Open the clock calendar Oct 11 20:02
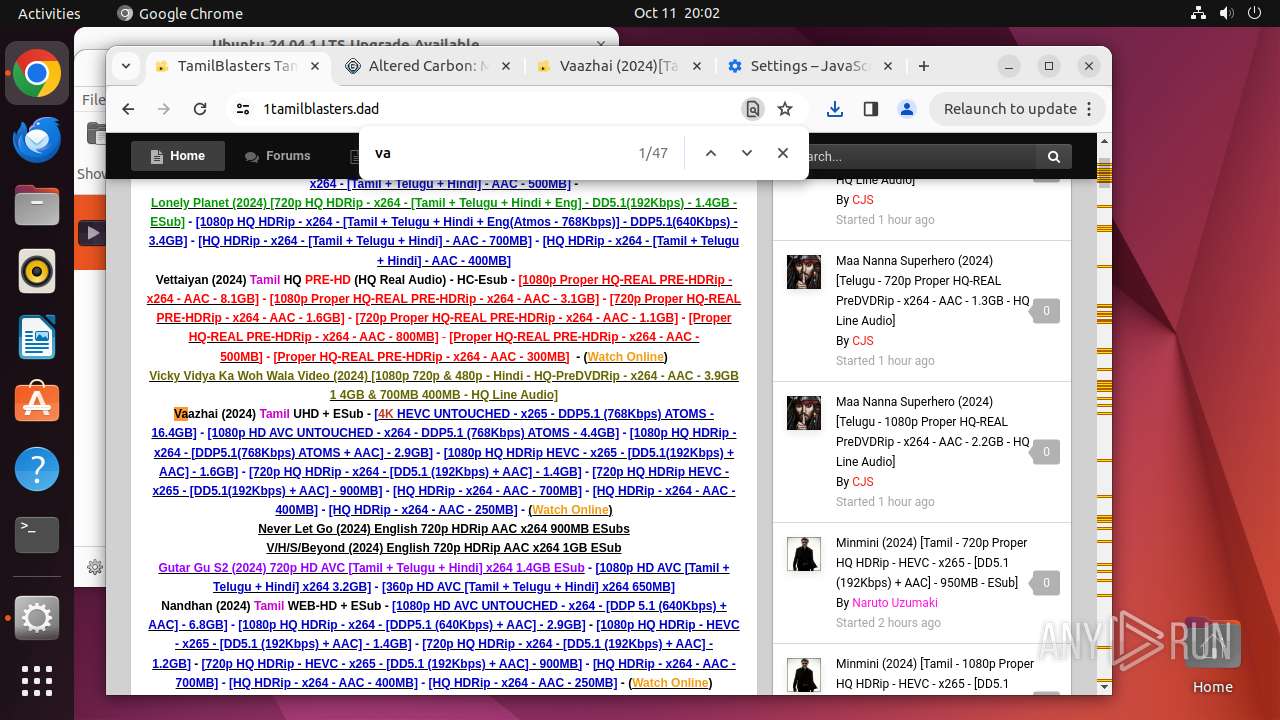The height and width of the screenshot is (720, 1280). point(677,14)
